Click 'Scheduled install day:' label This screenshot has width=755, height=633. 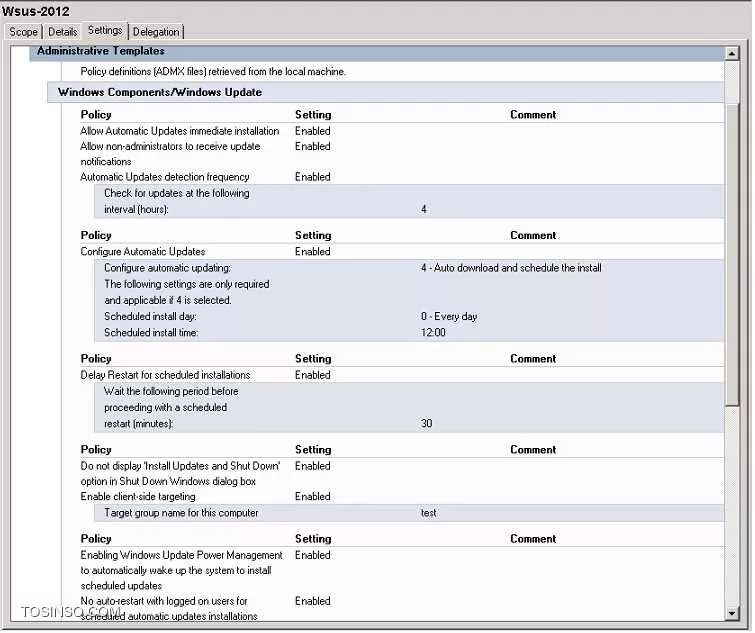tap(150, 317)
